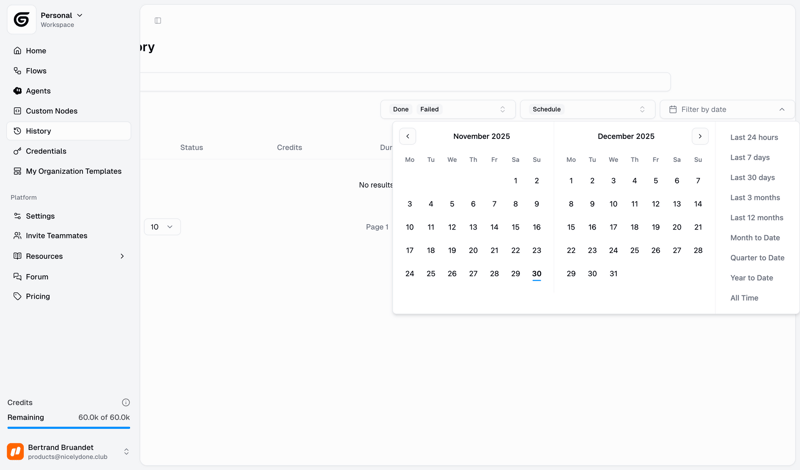Select December 25 in calendar

click(x=635, y=251)
